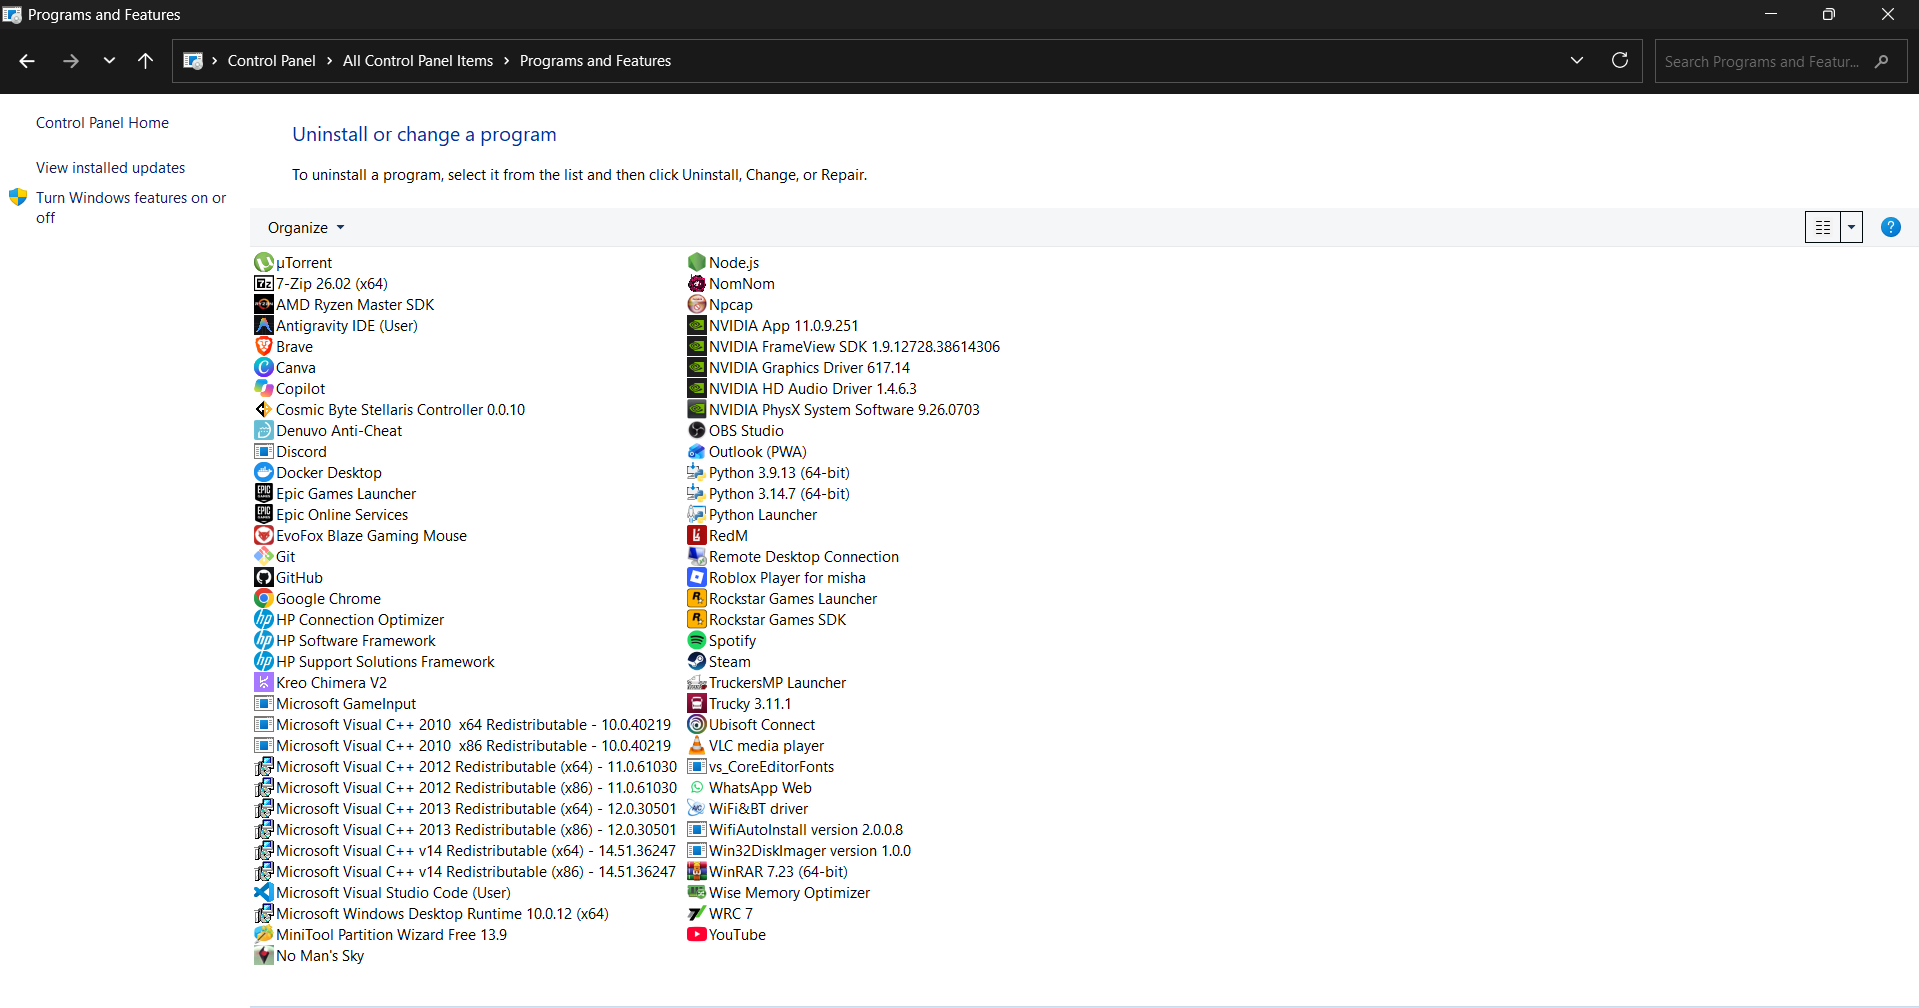Screen dimensions: 1919x1008
Task: Click the WinRAR 7.23 icon
Action: tap(697, 872)
